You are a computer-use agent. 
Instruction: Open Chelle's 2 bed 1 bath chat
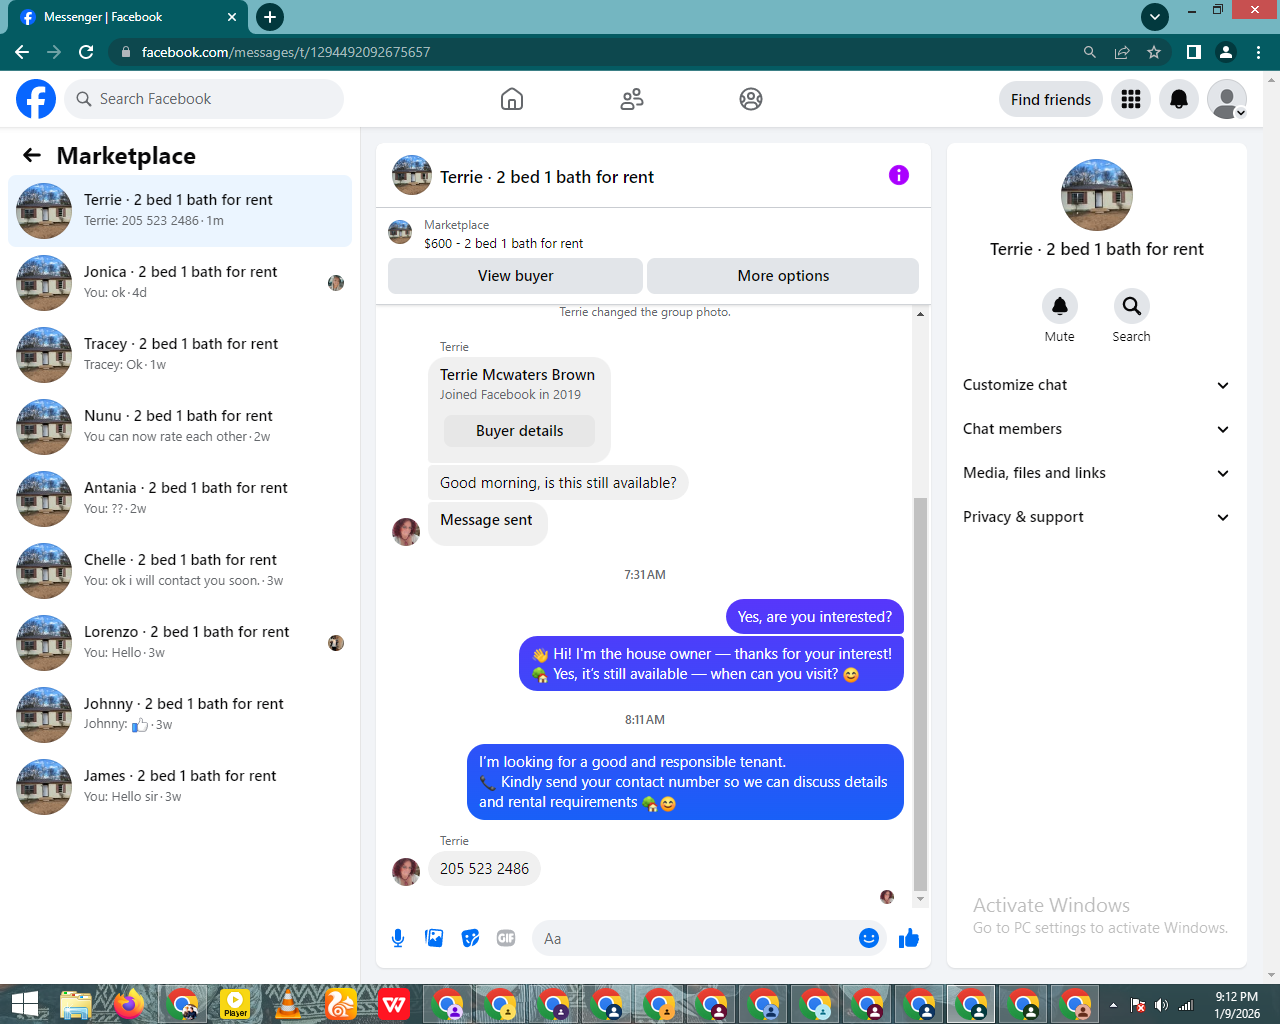pos(180,571)
